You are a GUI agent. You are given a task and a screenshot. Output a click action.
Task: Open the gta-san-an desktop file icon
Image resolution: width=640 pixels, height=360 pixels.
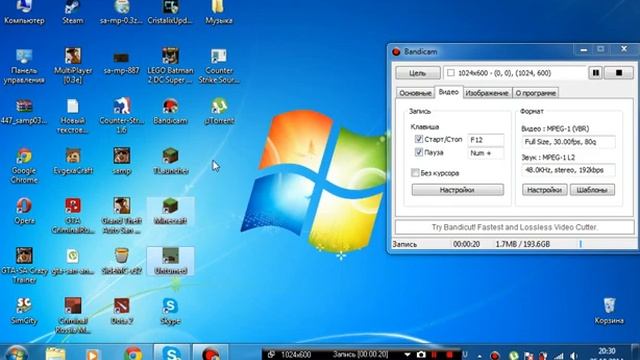[x=73, y=262]
